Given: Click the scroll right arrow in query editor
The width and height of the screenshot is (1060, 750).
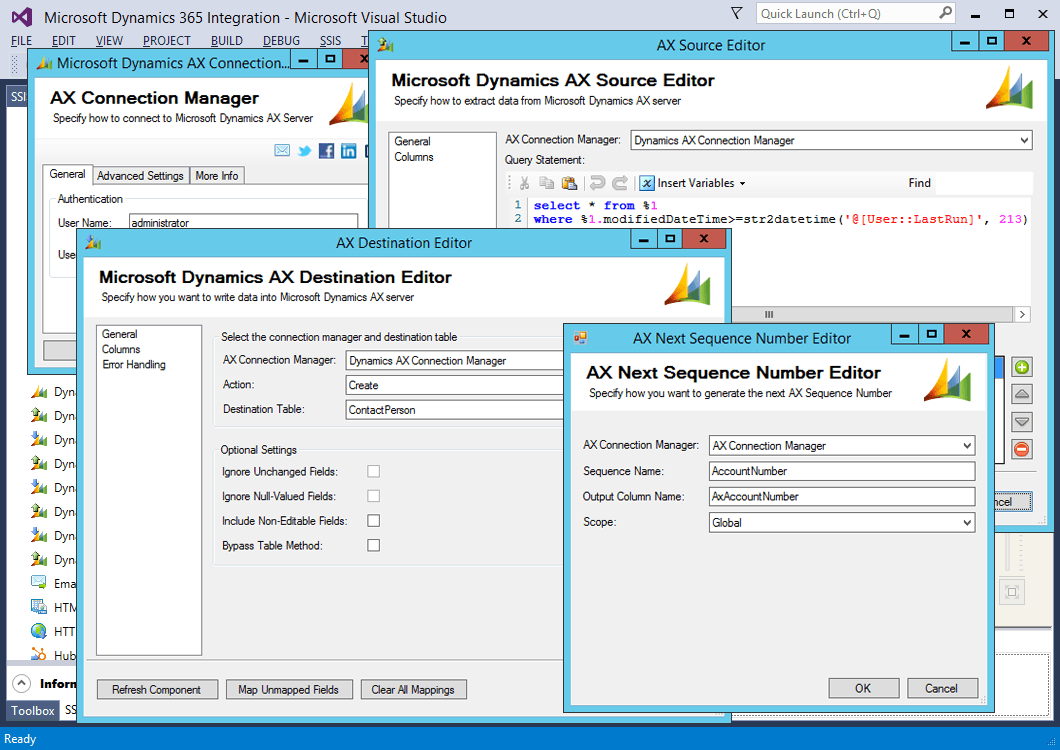Looking at the screenshot, I should point(1021,314).
